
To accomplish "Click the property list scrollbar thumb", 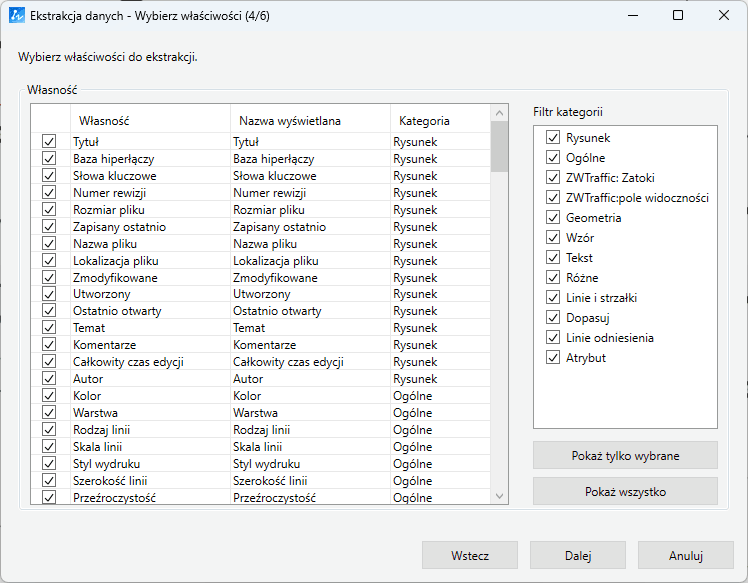I will tap(499, 146).
